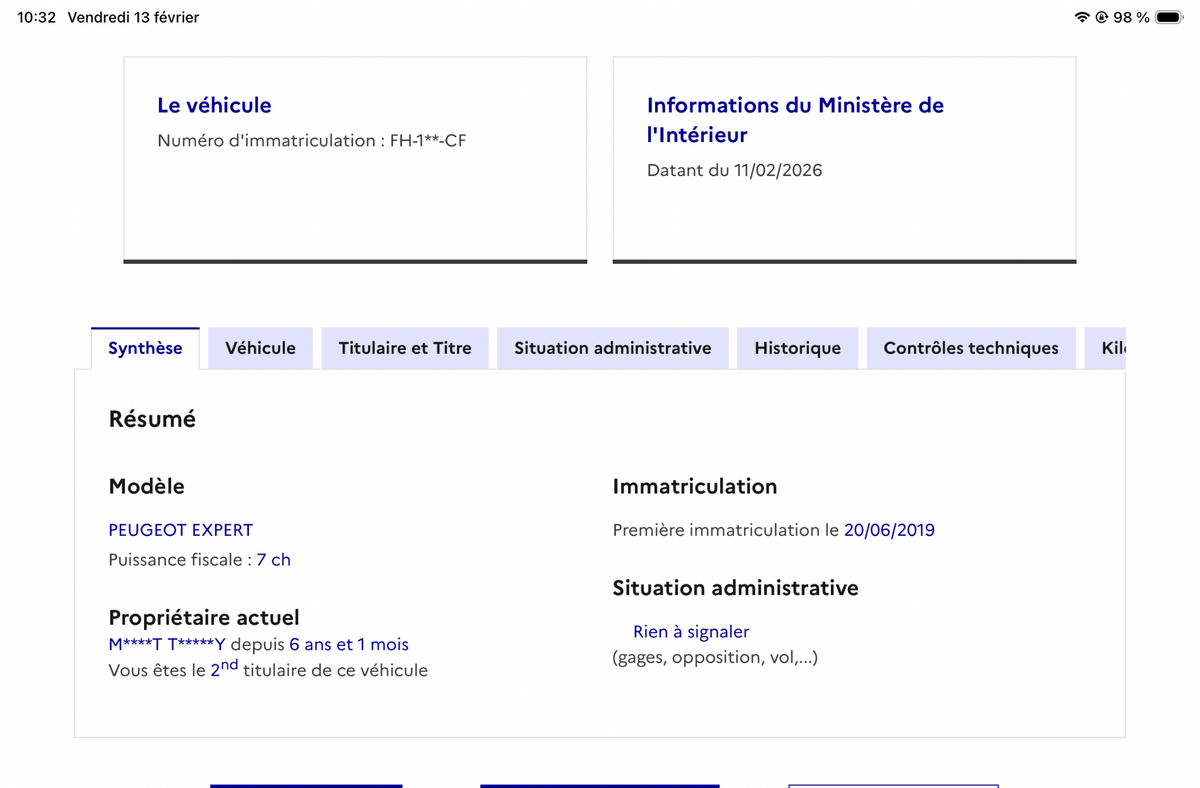Go to the Historique tab
This screenshot has width=1200, height=788.
[797, 348]
